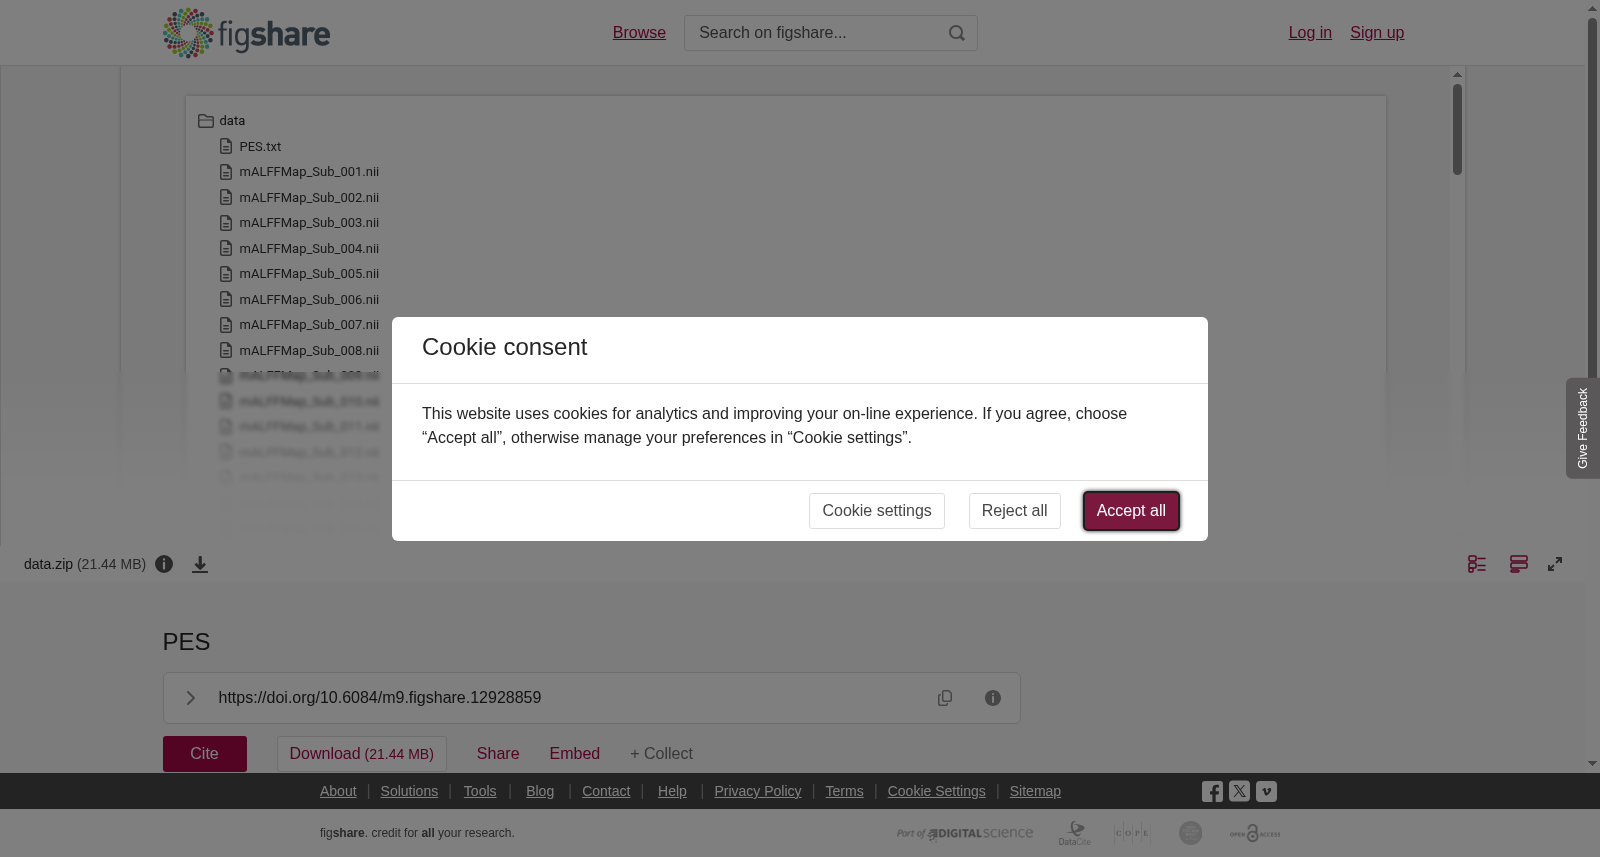Download data.zip with the arrow icon

click(x=200, y=564)
